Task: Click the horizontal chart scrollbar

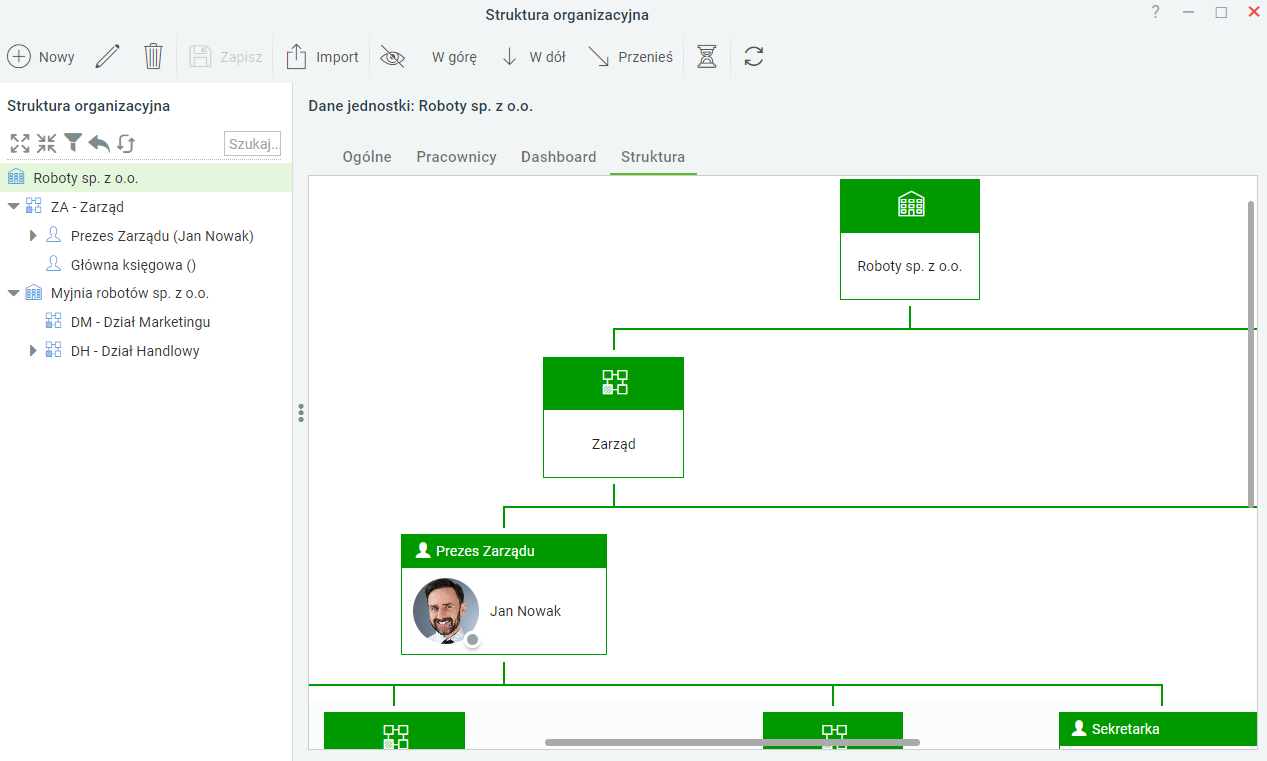Action: click(x=732, y=743)
